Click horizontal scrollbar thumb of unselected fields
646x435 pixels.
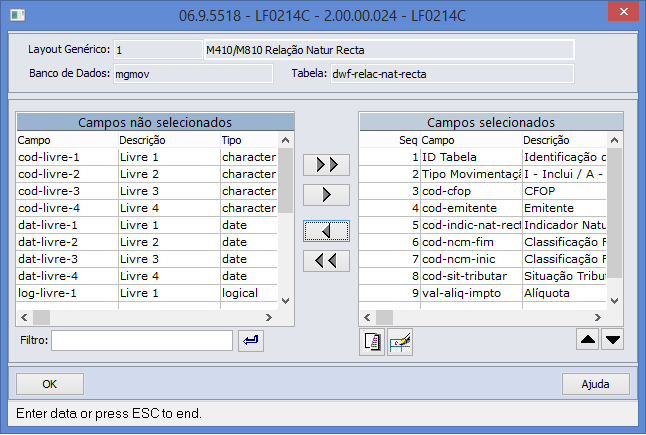41,318
